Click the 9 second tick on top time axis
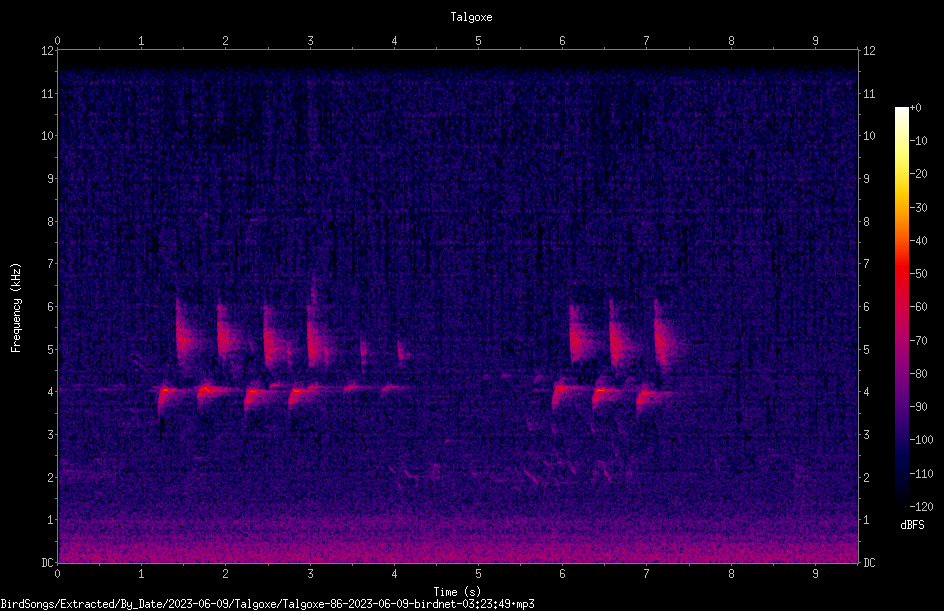Screen dimensions: 944x611 coord(815,41)
